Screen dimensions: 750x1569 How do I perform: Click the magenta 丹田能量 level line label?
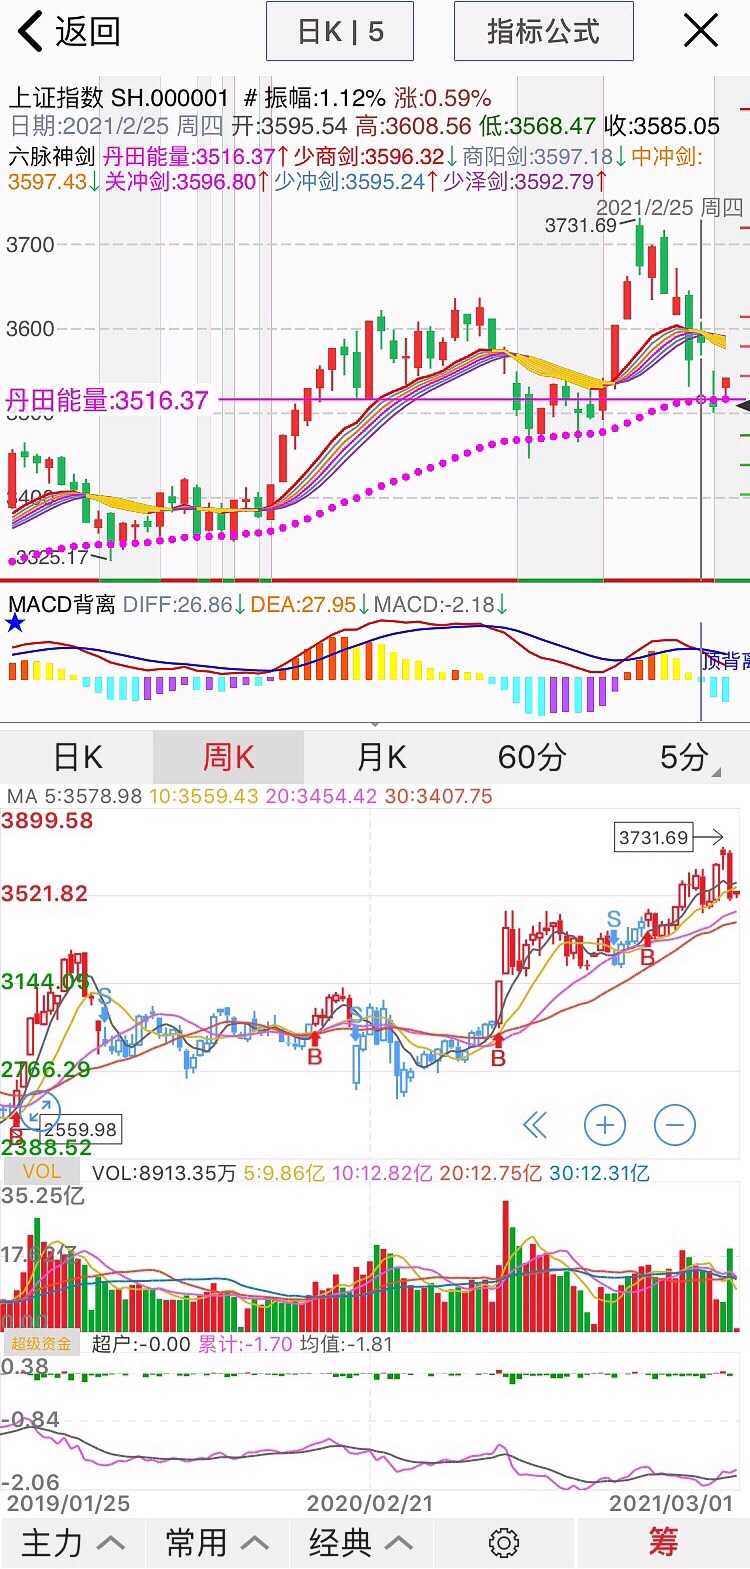tap(107, 400)
